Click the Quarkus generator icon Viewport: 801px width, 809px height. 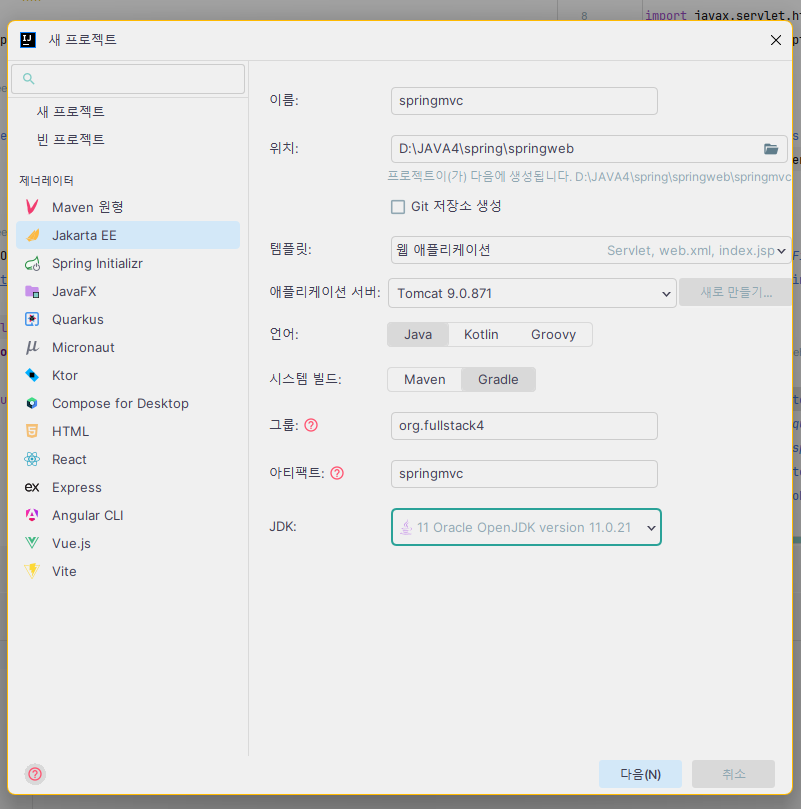(32, 319)
